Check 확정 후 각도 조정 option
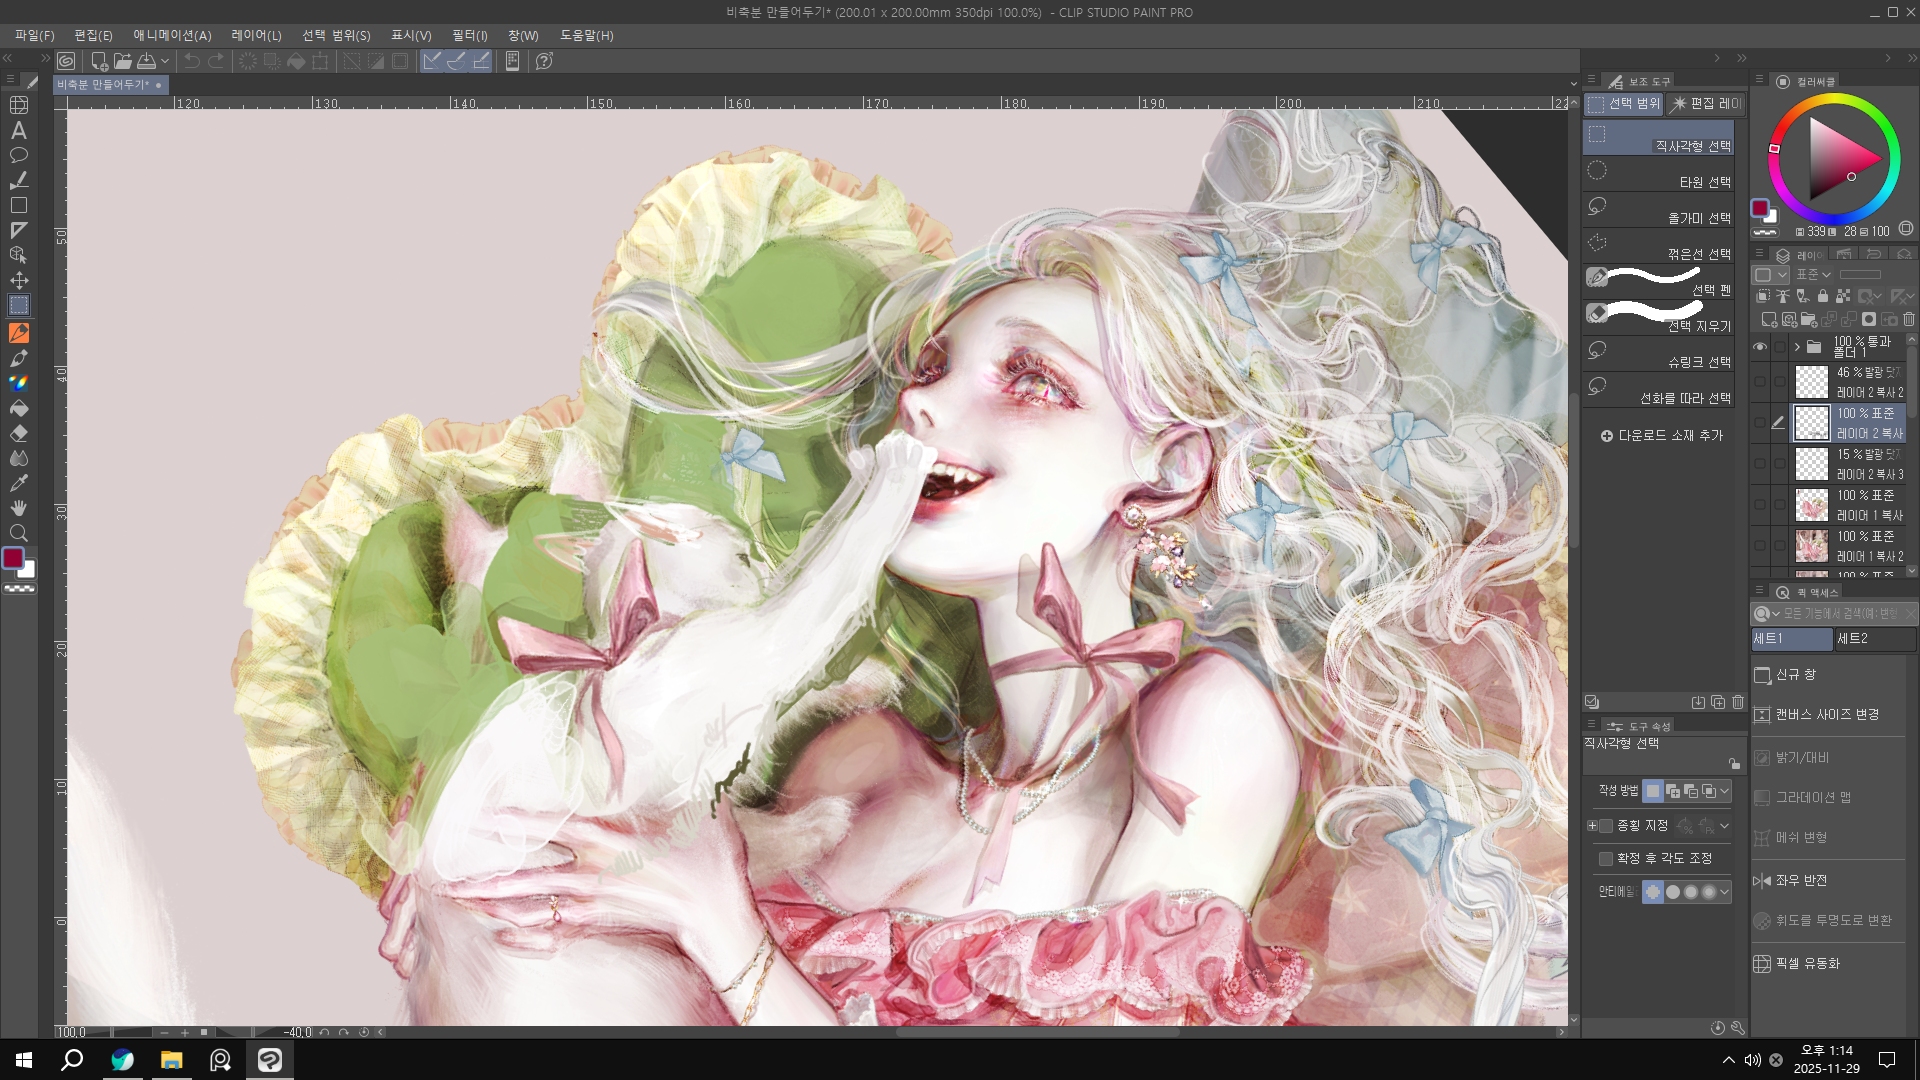The height and width of the screenshot is (1080, 1920). tap(1606, 859)
